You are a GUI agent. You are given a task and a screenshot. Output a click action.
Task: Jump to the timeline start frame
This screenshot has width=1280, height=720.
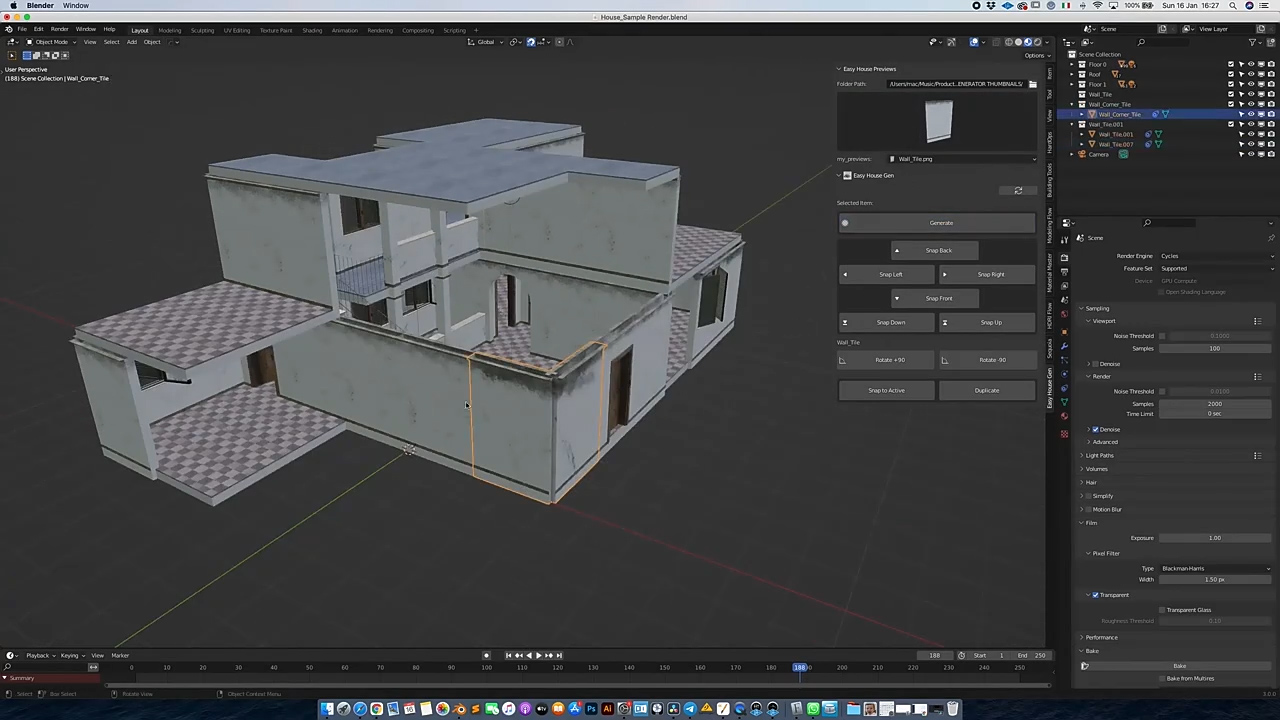coord(508,655)
